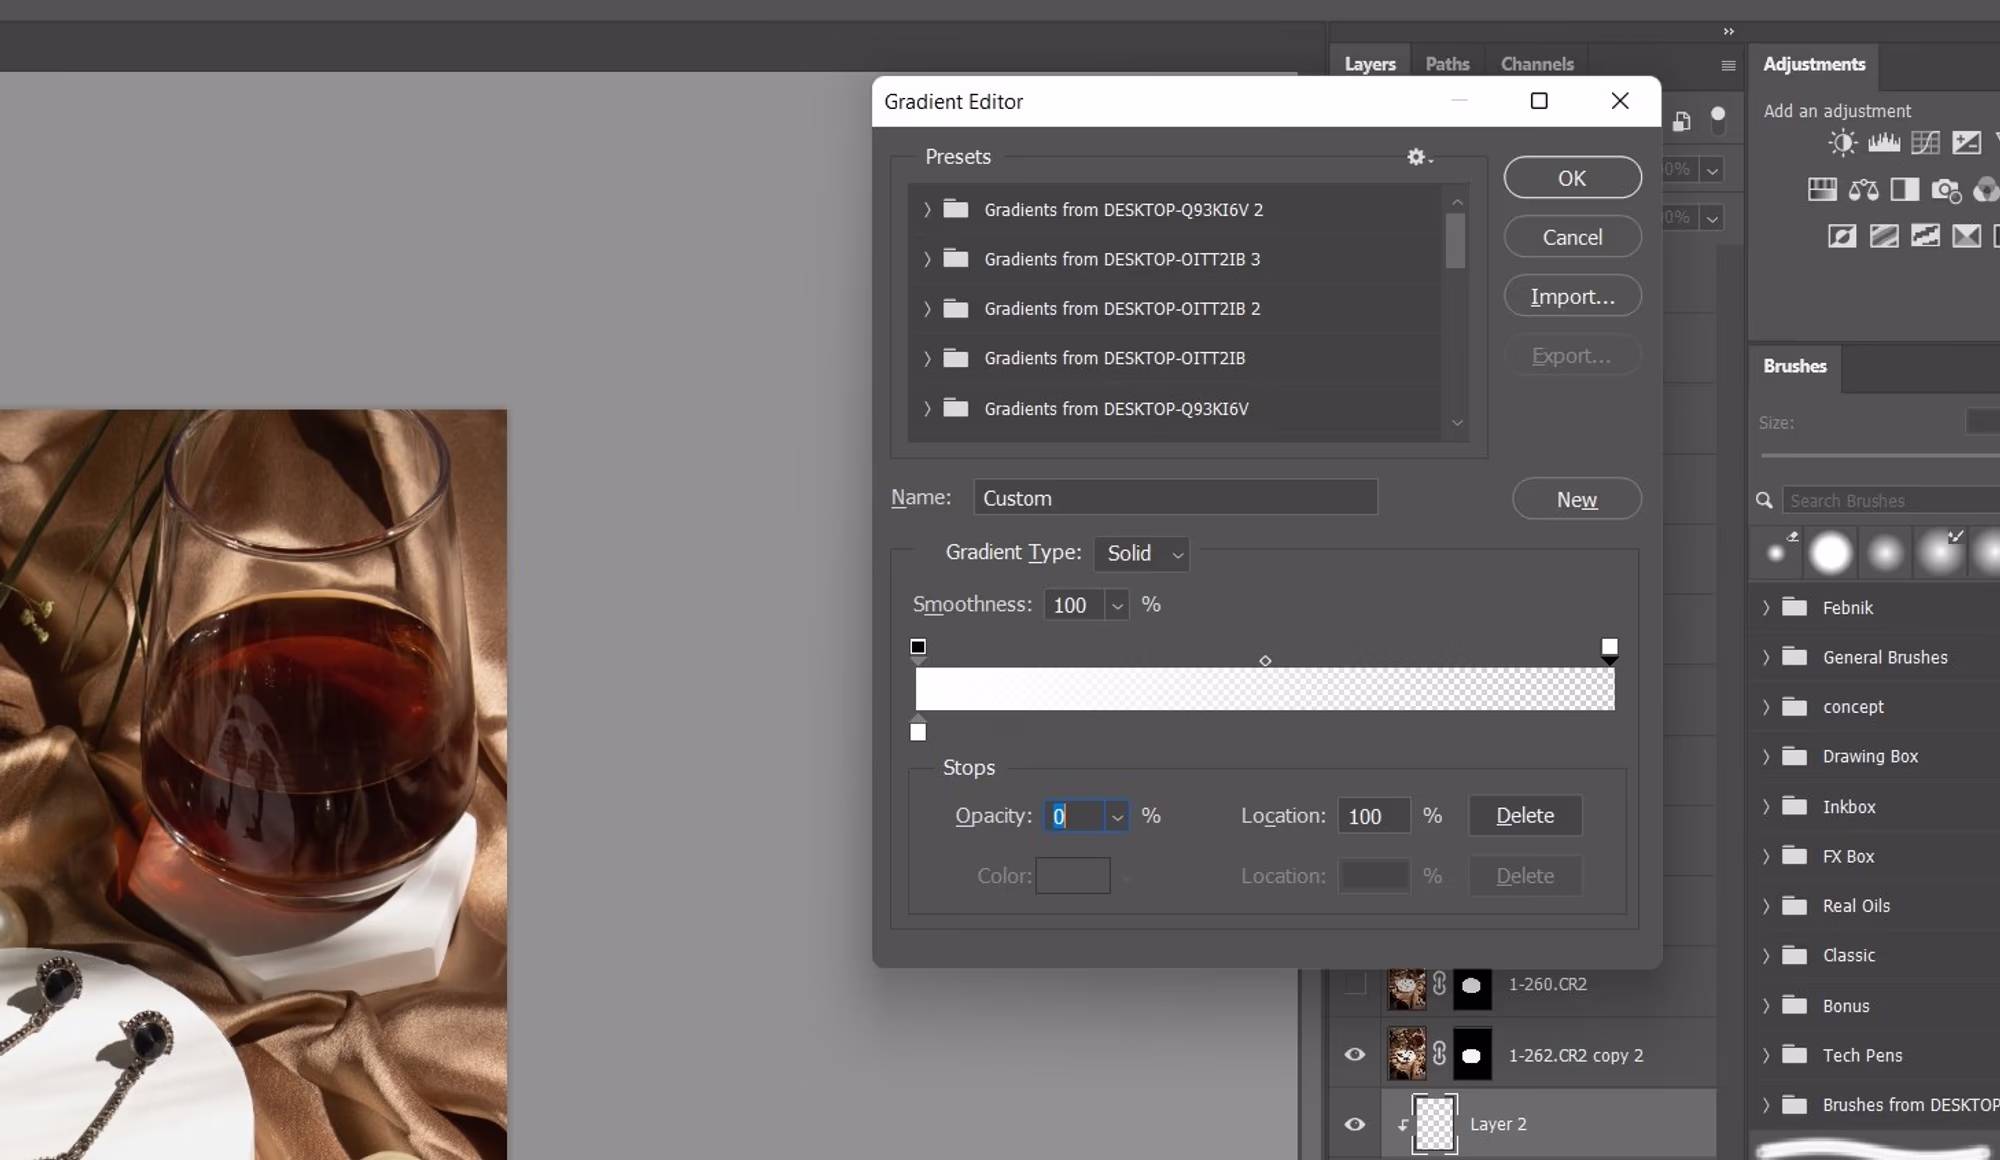The height and width of the screenshot is (1160, 2000).
Task: Hide the 1-262.CR2 copy 2 layer
Action: pyautogui.click(x=1354, y=1055)
